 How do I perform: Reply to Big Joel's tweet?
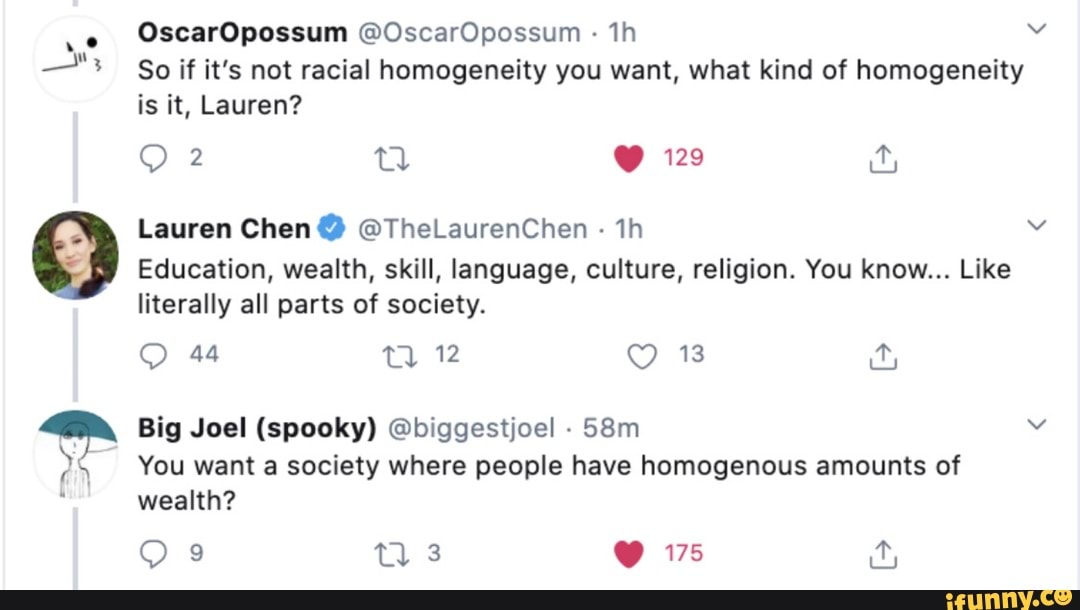151,553
